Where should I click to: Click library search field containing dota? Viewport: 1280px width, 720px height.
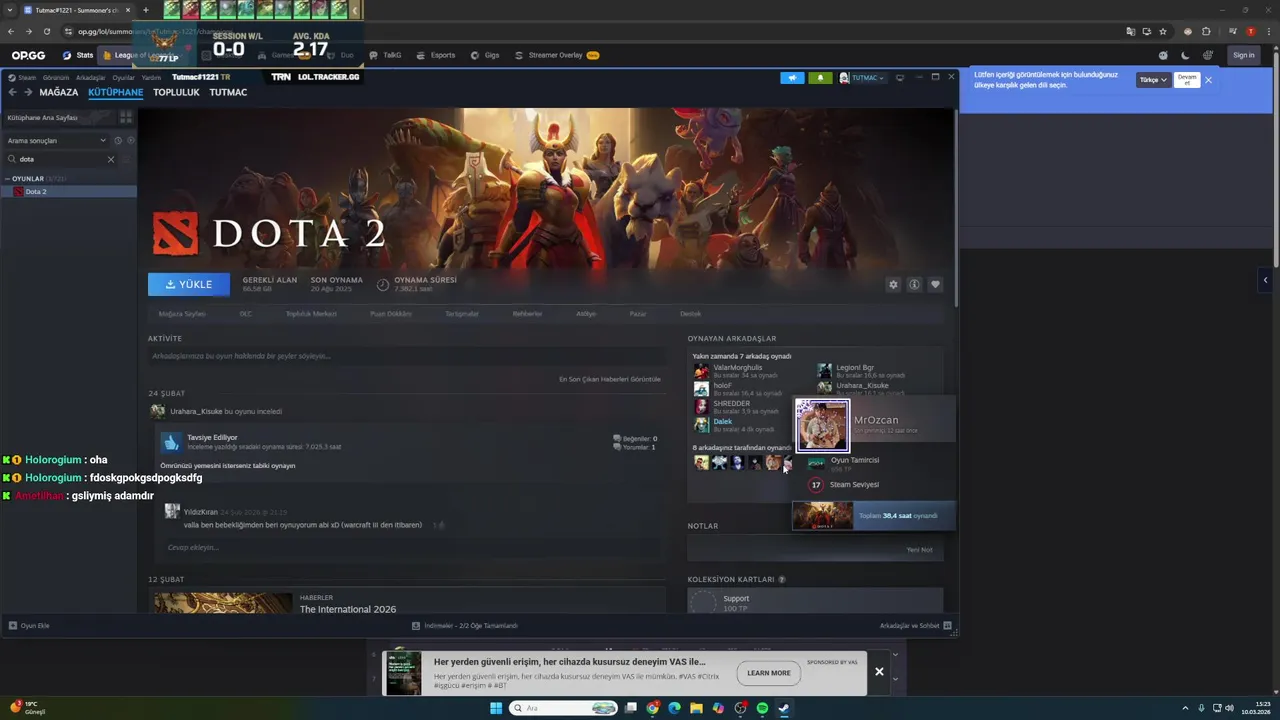coord(60,159)
